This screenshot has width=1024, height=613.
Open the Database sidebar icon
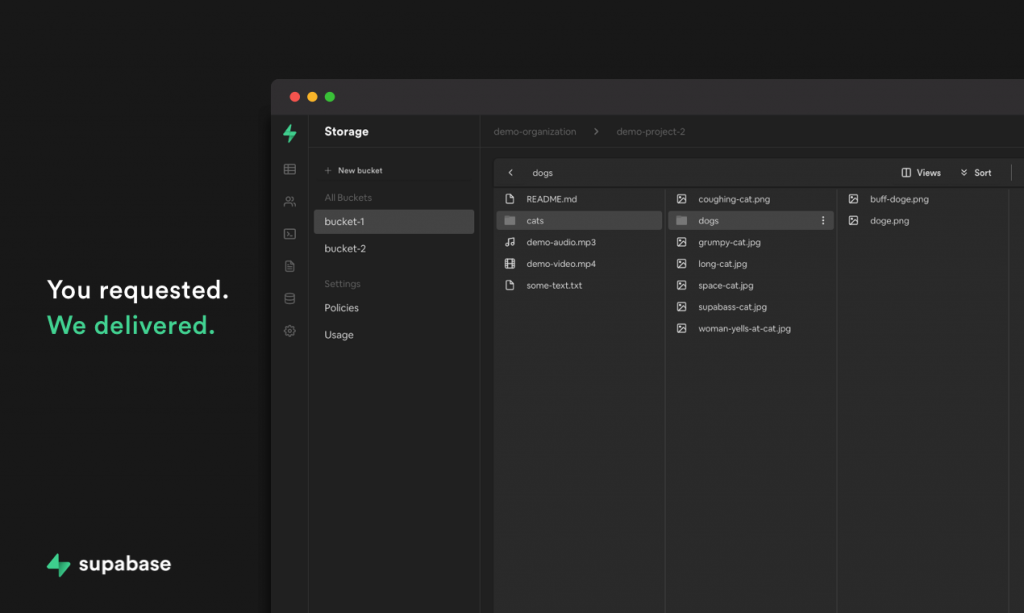point(290,298)
